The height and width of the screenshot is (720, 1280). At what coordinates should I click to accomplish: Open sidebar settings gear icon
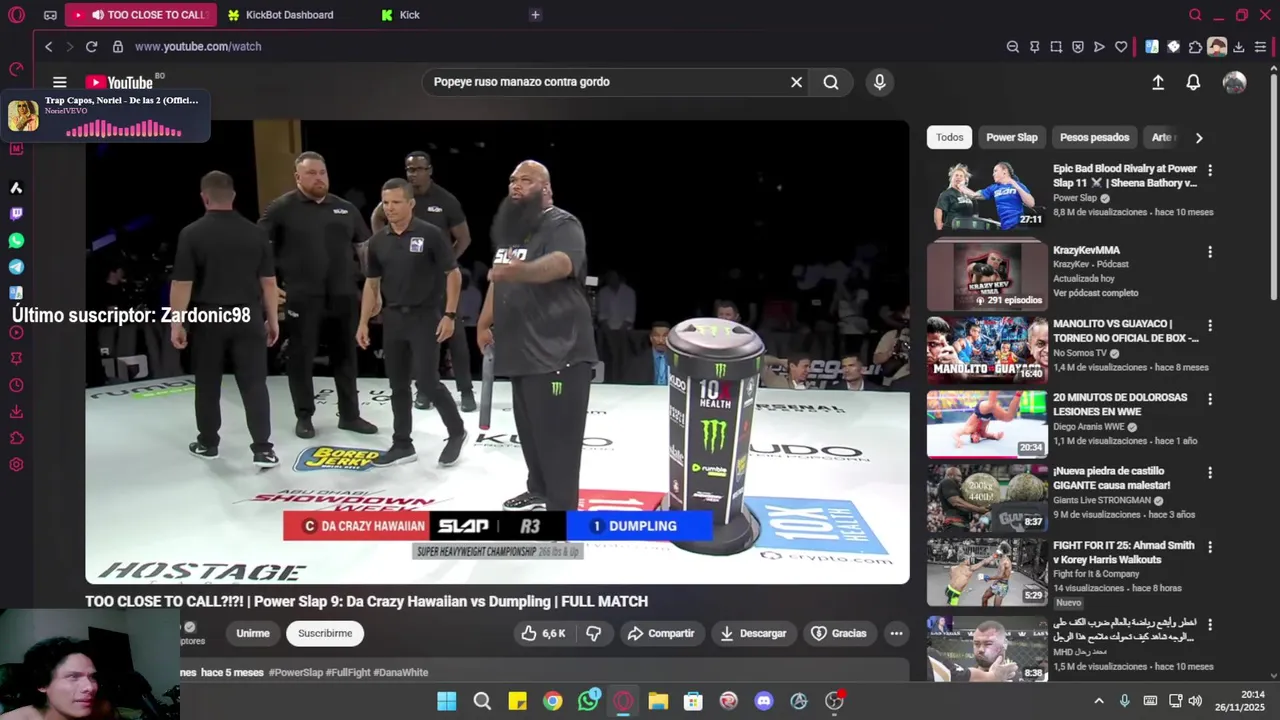(16, 465)
